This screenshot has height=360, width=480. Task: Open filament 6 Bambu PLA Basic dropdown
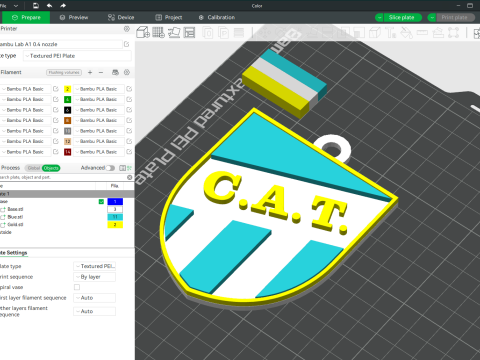[99, 110]
